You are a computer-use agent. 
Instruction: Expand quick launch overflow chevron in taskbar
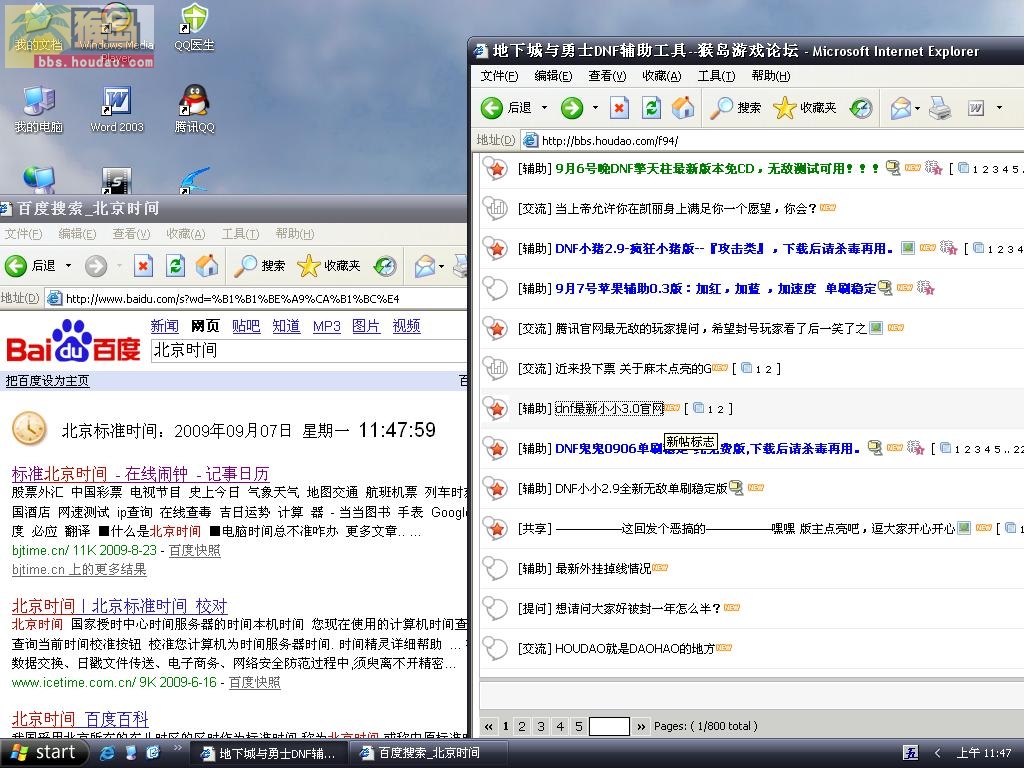(x=177, y=748)
